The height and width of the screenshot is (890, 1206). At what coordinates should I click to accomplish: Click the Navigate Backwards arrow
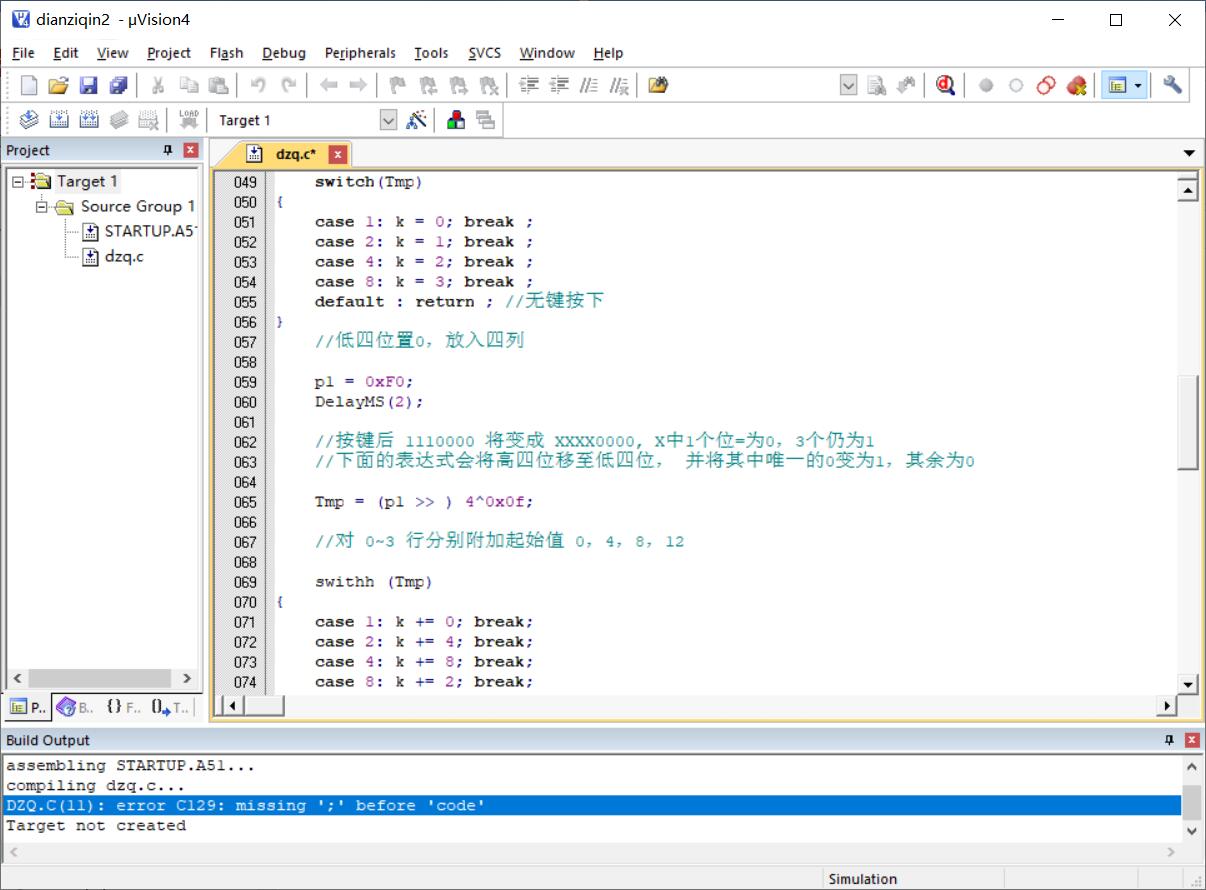(328, 86)
